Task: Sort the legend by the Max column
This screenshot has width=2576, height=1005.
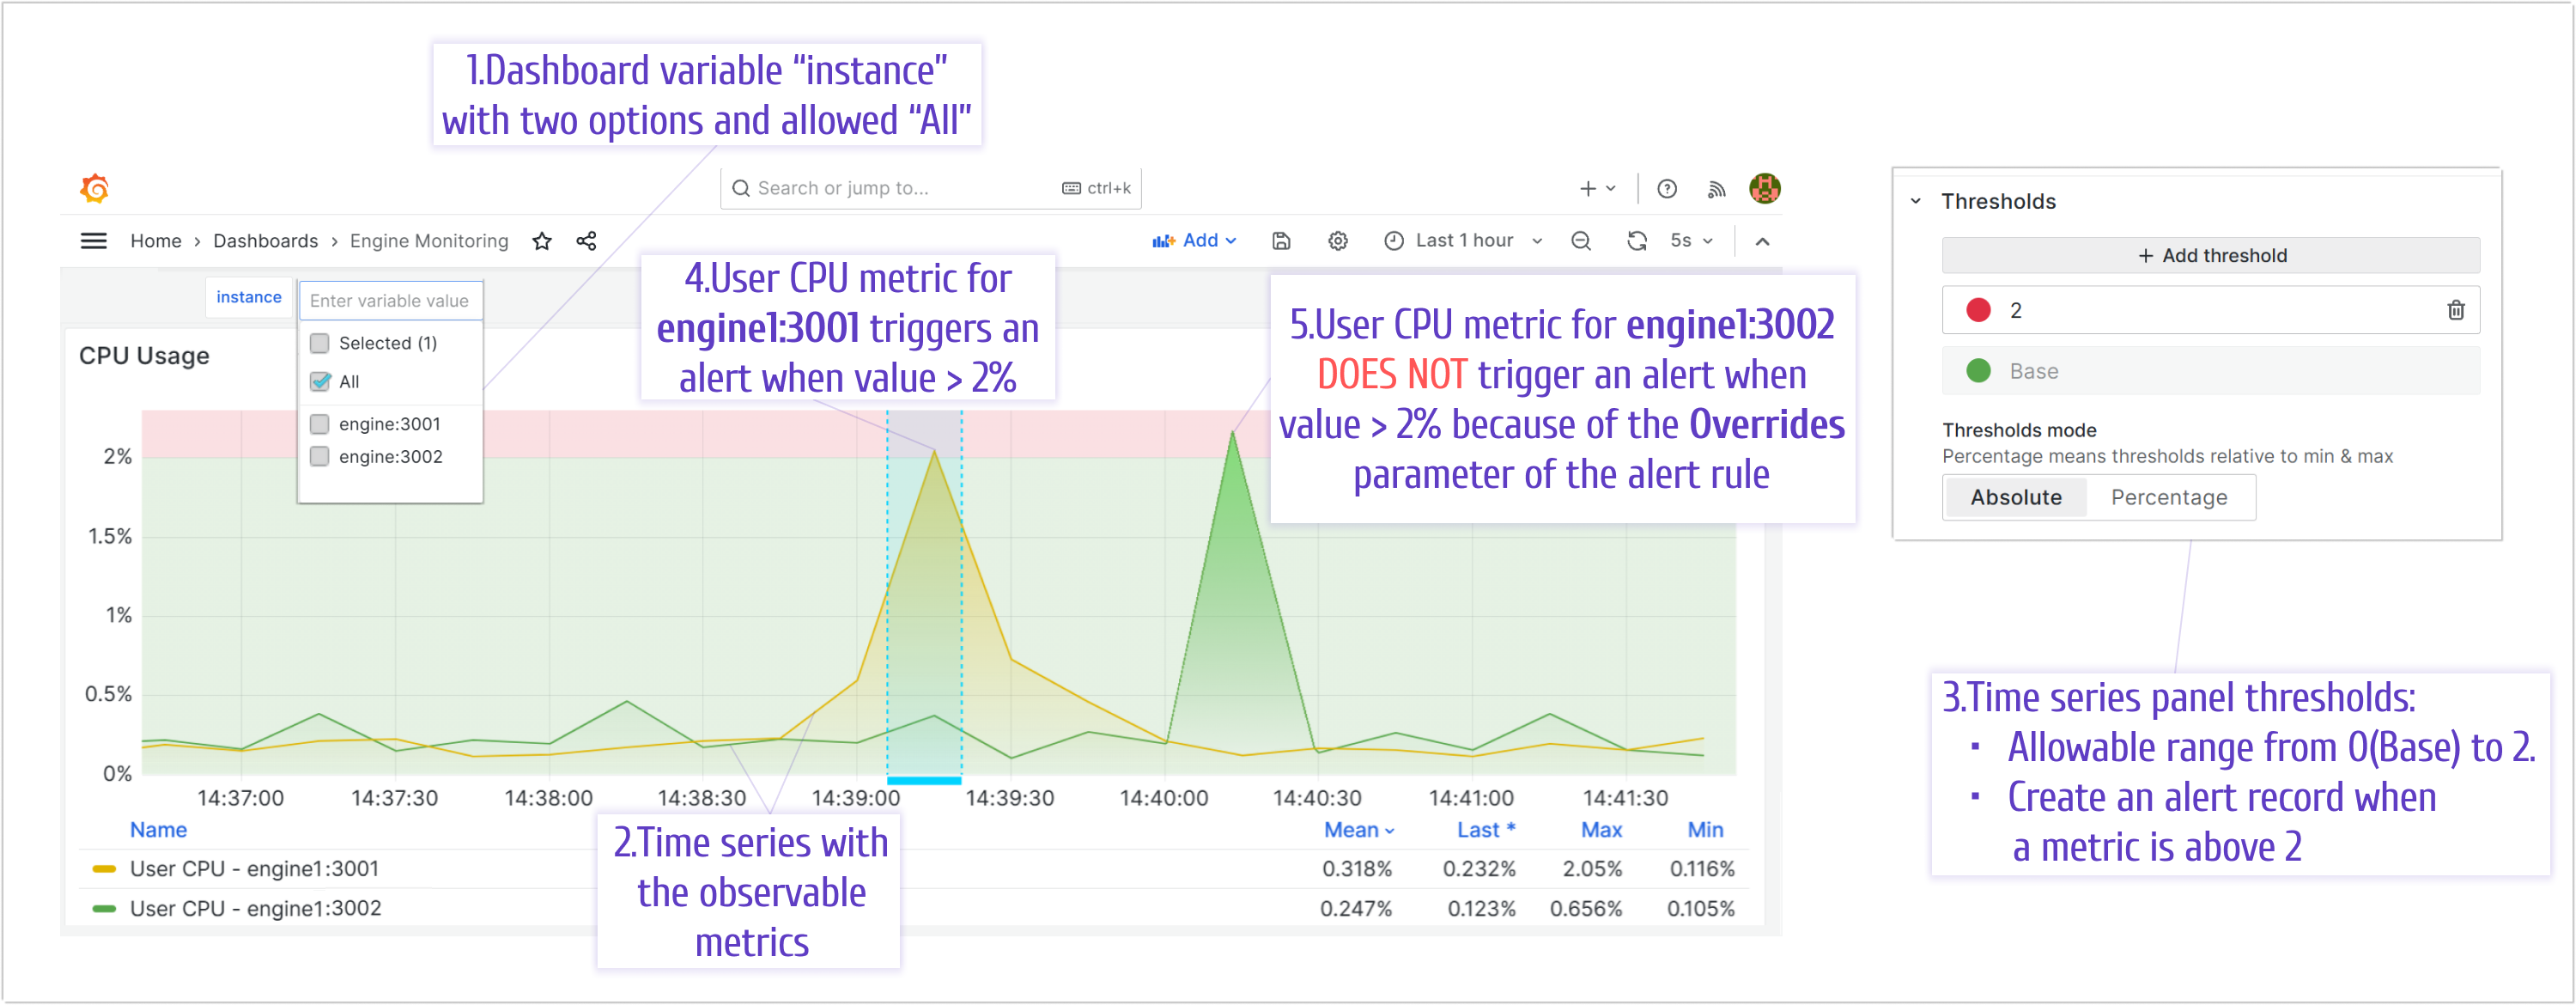Action: (1601, 830)
